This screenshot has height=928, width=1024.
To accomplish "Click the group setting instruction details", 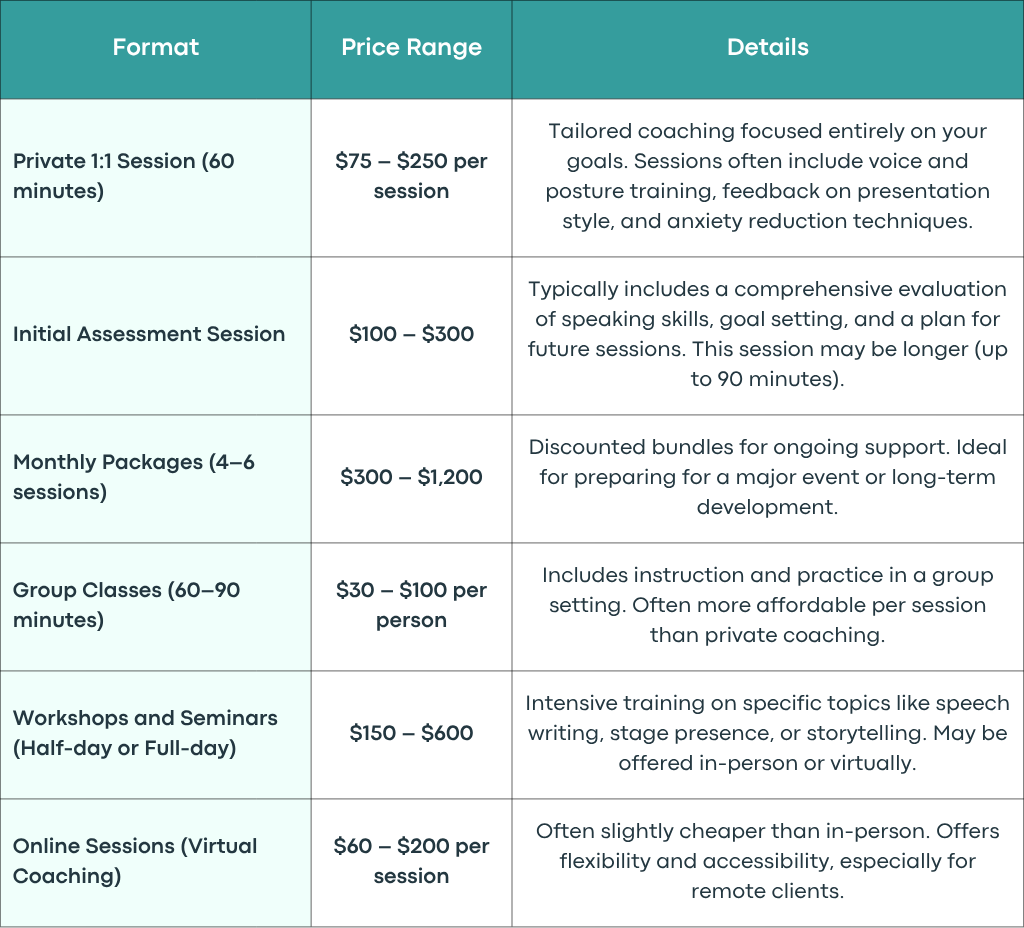I will tap(768, 605).
